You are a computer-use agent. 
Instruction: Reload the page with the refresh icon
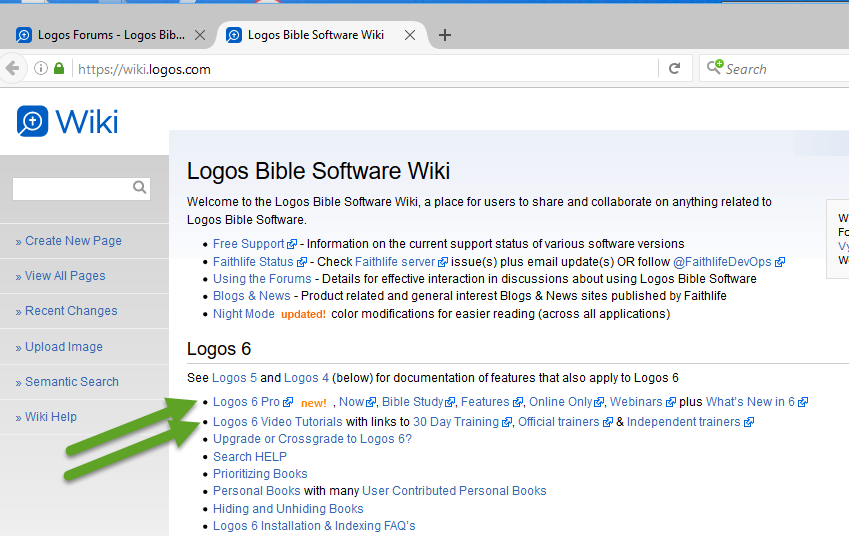coord(674,68)
